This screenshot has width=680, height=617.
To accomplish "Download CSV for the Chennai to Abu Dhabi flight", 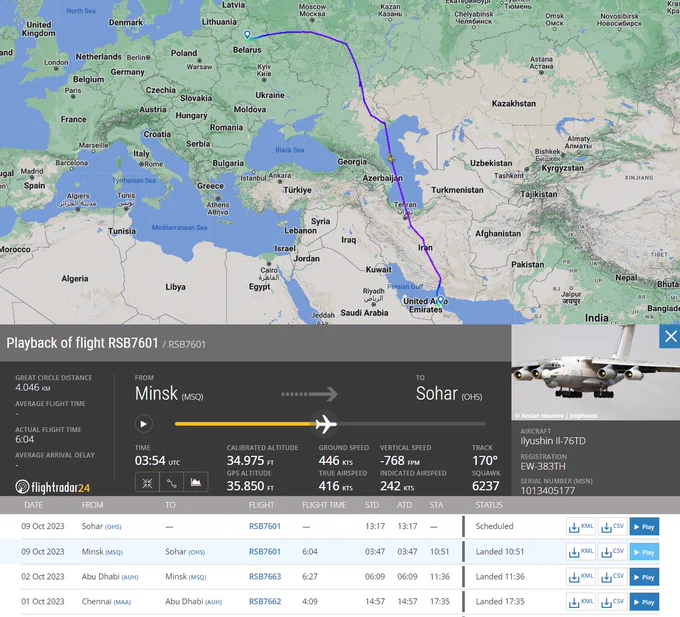I will [612, 602].
